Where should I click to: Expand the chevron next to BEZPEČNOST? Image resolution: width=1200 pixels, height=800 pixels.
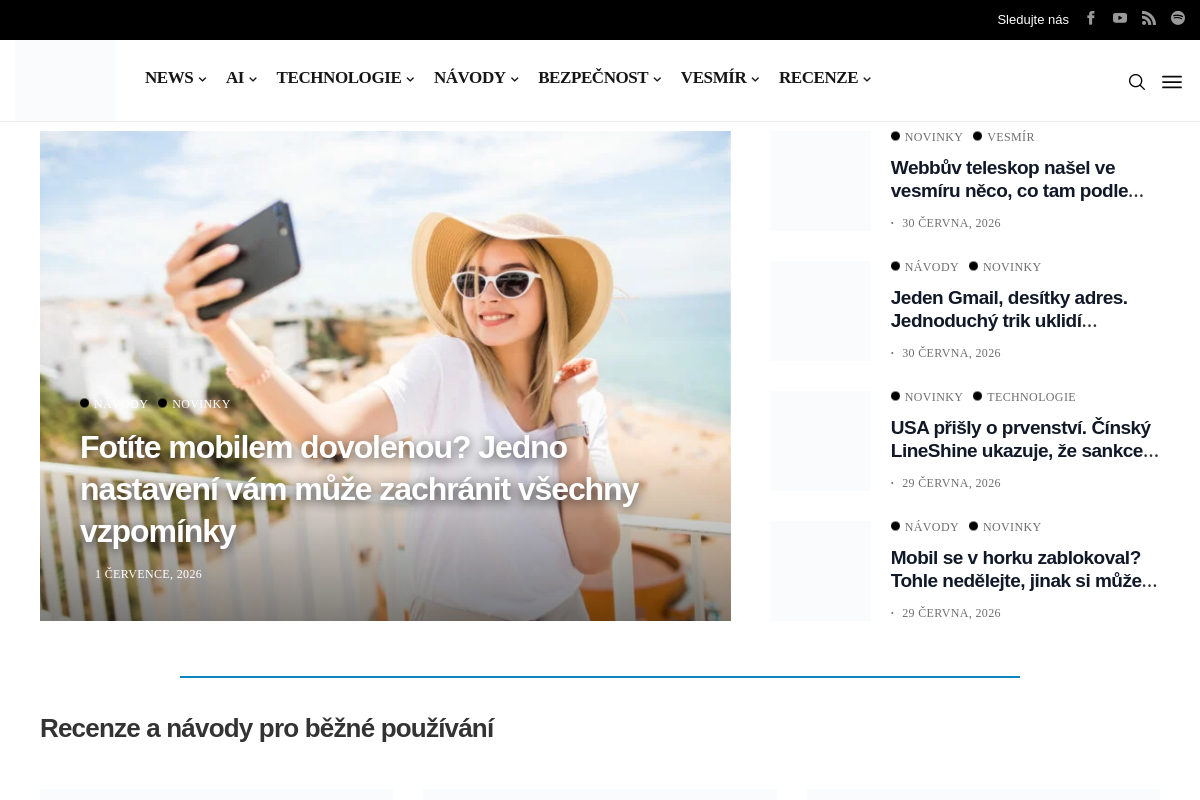point(657,79)
